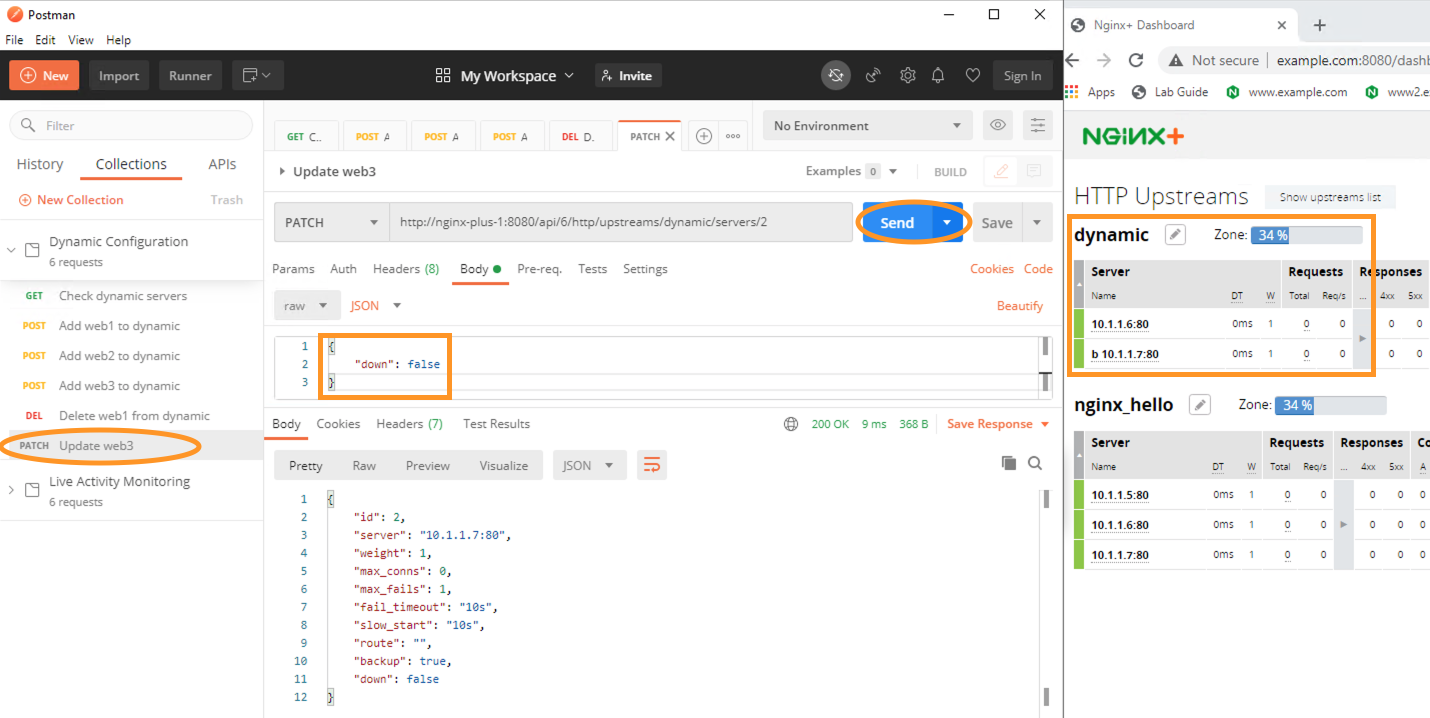The width and height of the screenshot is (1430, 718).
Task: Expand the My Workspace switcher
Action: [x=505, y=76]
